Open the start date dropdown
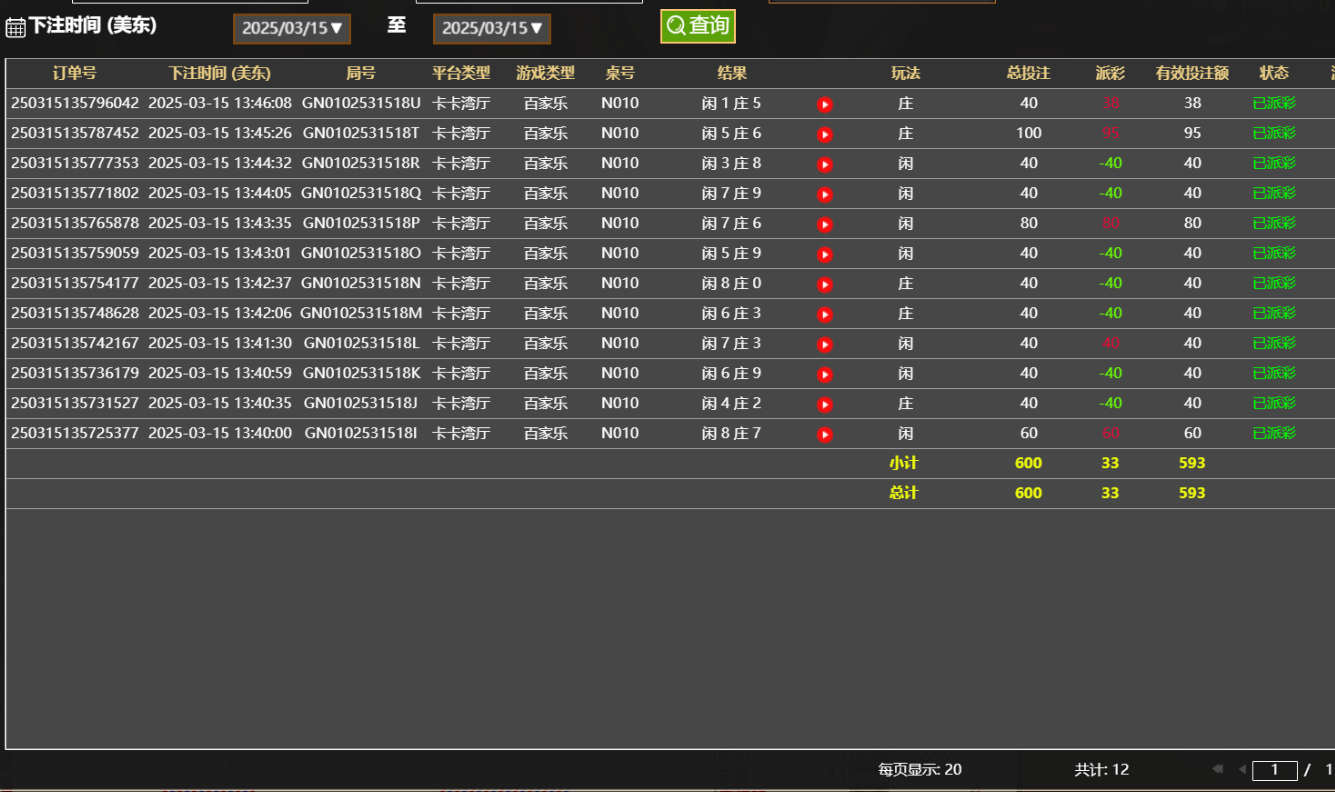This screenshot has height=792, width=1335. pyautogui.click(x=292, y=29)
